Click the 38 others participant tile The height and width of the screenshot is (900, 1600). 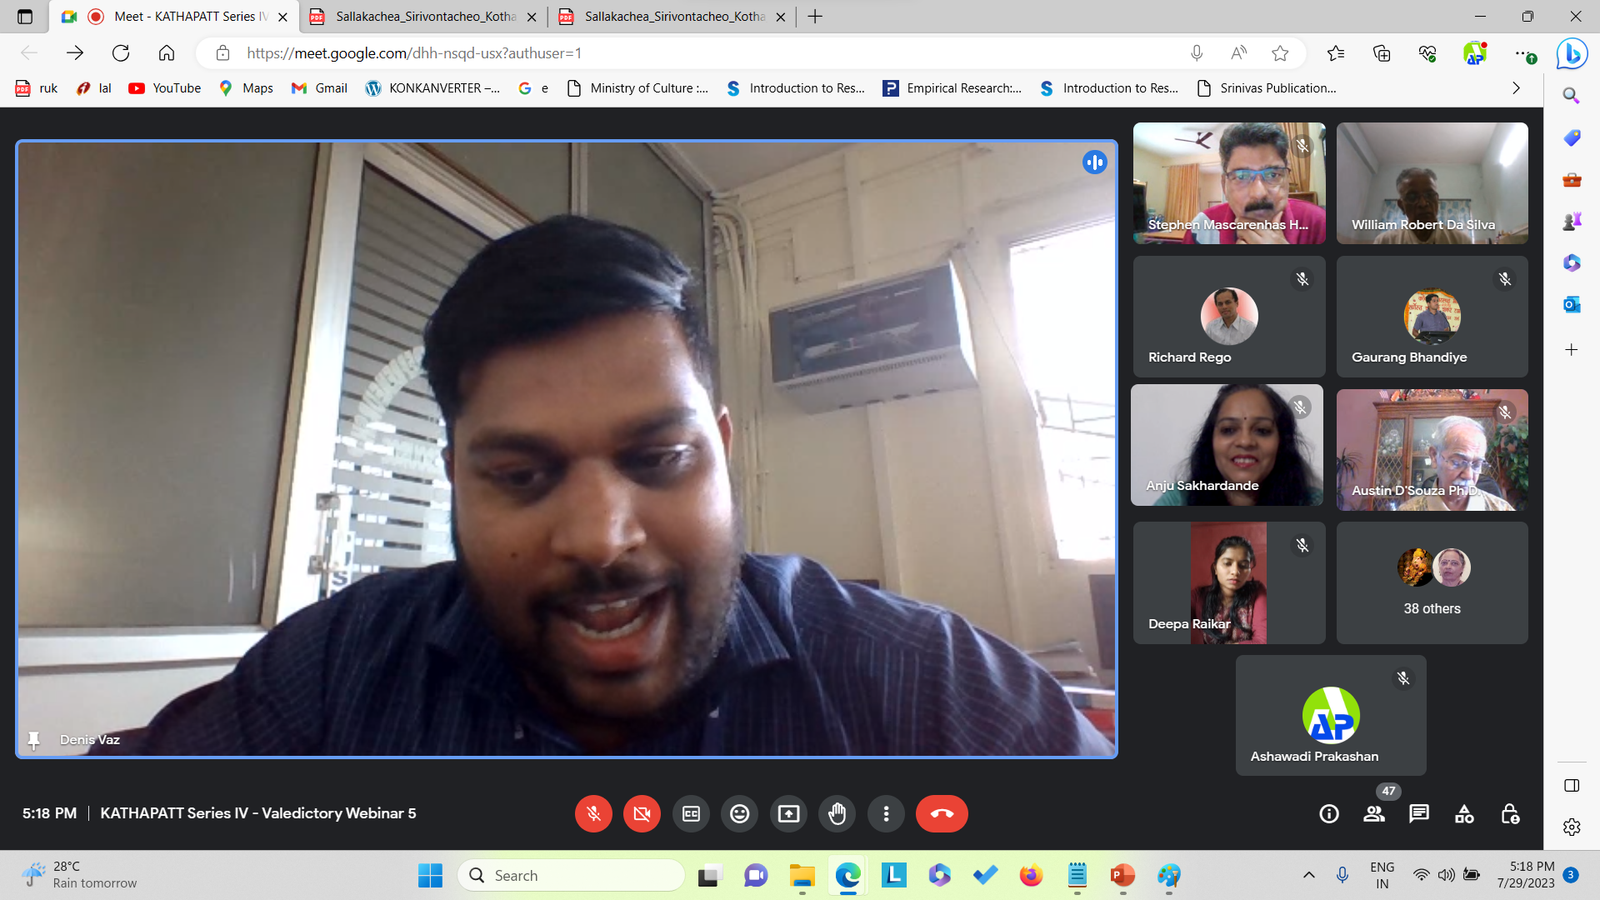click(x=1432, y=583)
